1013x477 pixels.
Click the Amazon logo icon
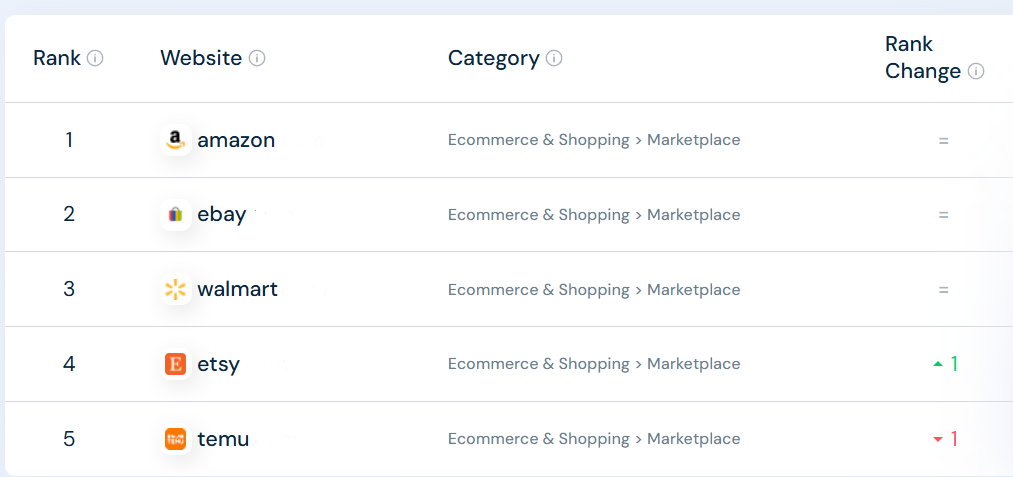[176, 140]
